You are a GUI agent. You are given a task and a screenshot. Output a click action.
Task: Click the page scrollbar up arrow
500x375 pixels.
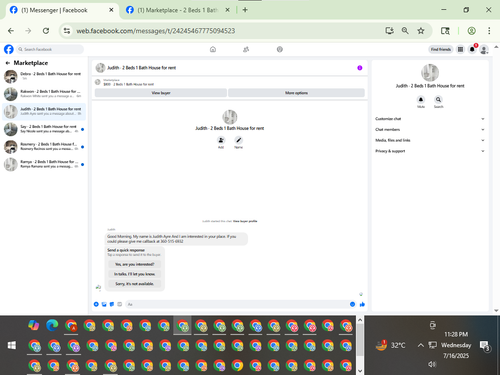tap(496, 47)
